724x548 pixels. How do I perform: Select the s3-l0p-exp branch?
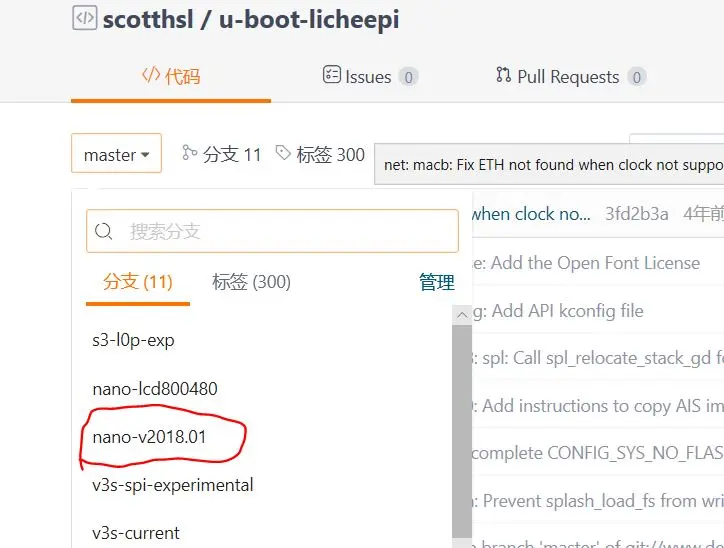[x=133, y=340]
